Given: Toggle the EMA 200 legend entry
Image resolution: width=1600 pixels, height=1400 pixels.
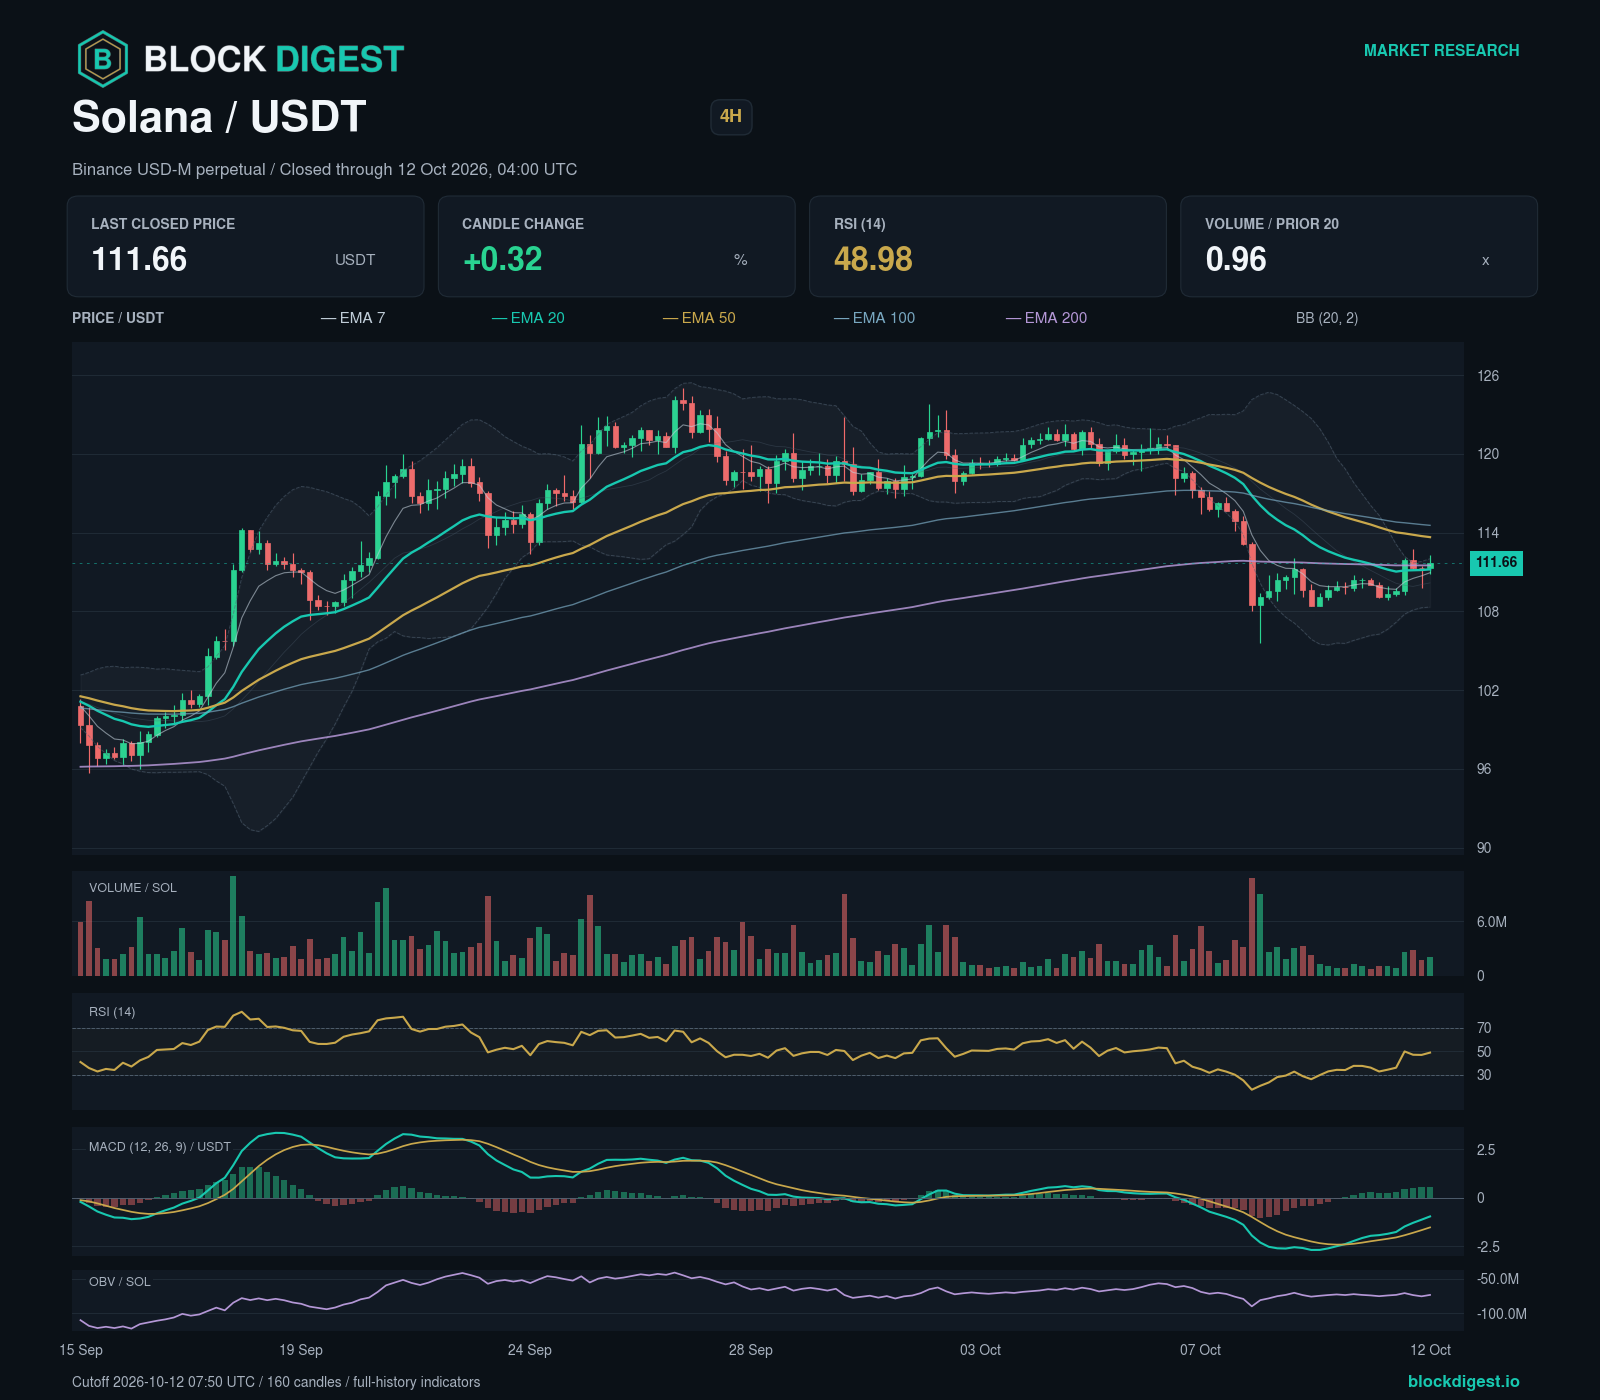Looking at the screenshot, I should click(1046, 318).
